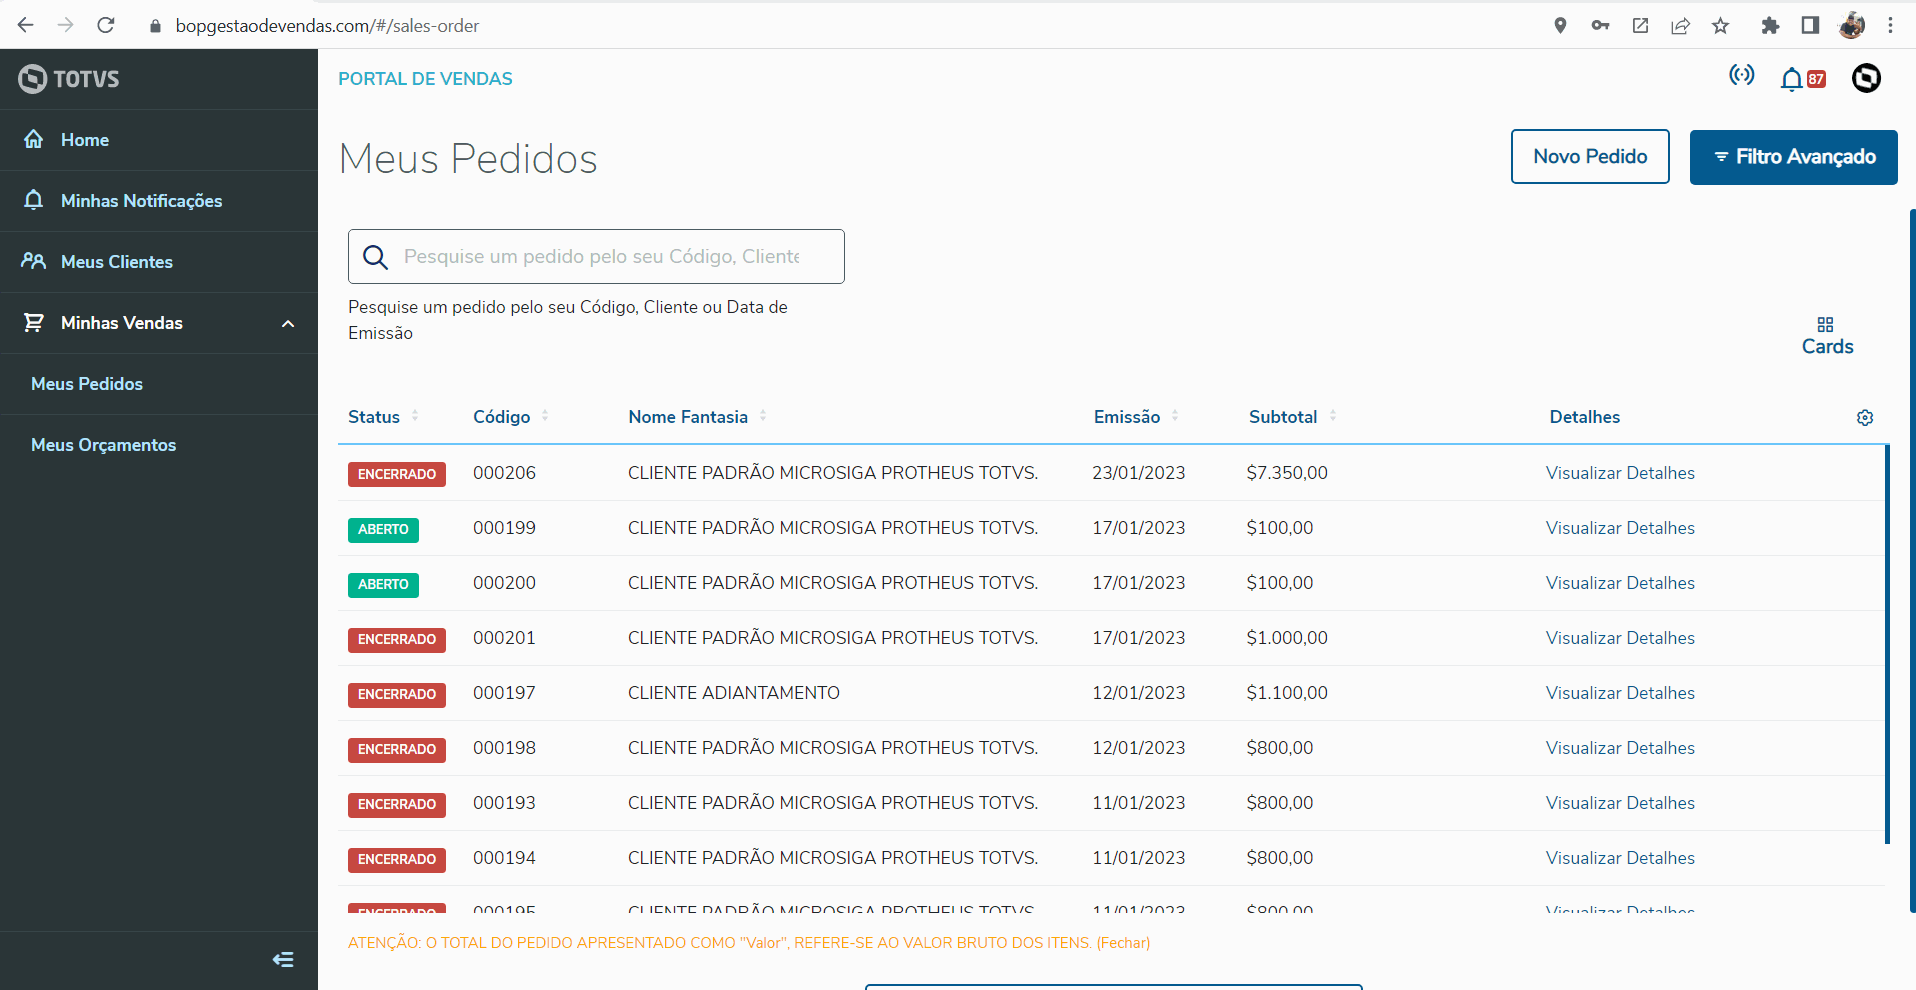Image resolution: width=1916 pixels, height=990 pixels.
Task: Click ENCERRADO badge of order 000206
Action: (x=397, y=474)
